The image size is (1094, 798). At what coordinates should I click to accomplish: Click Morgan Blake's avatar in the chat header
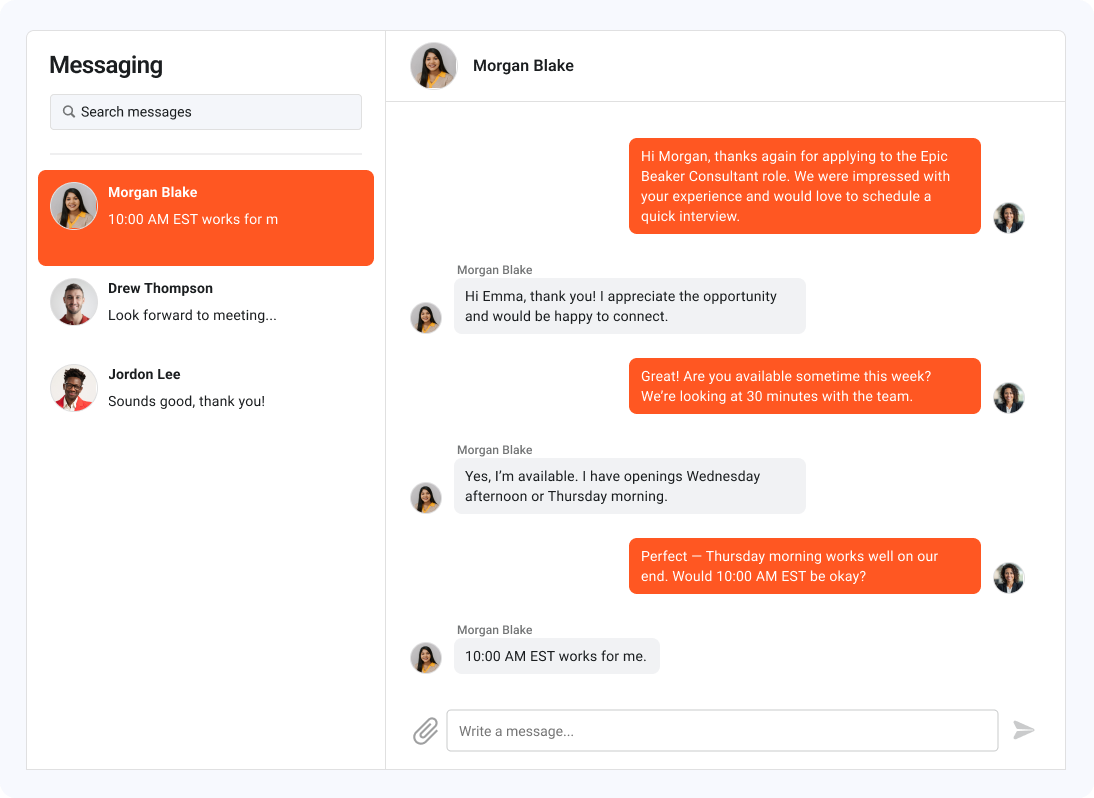(433, 65)
